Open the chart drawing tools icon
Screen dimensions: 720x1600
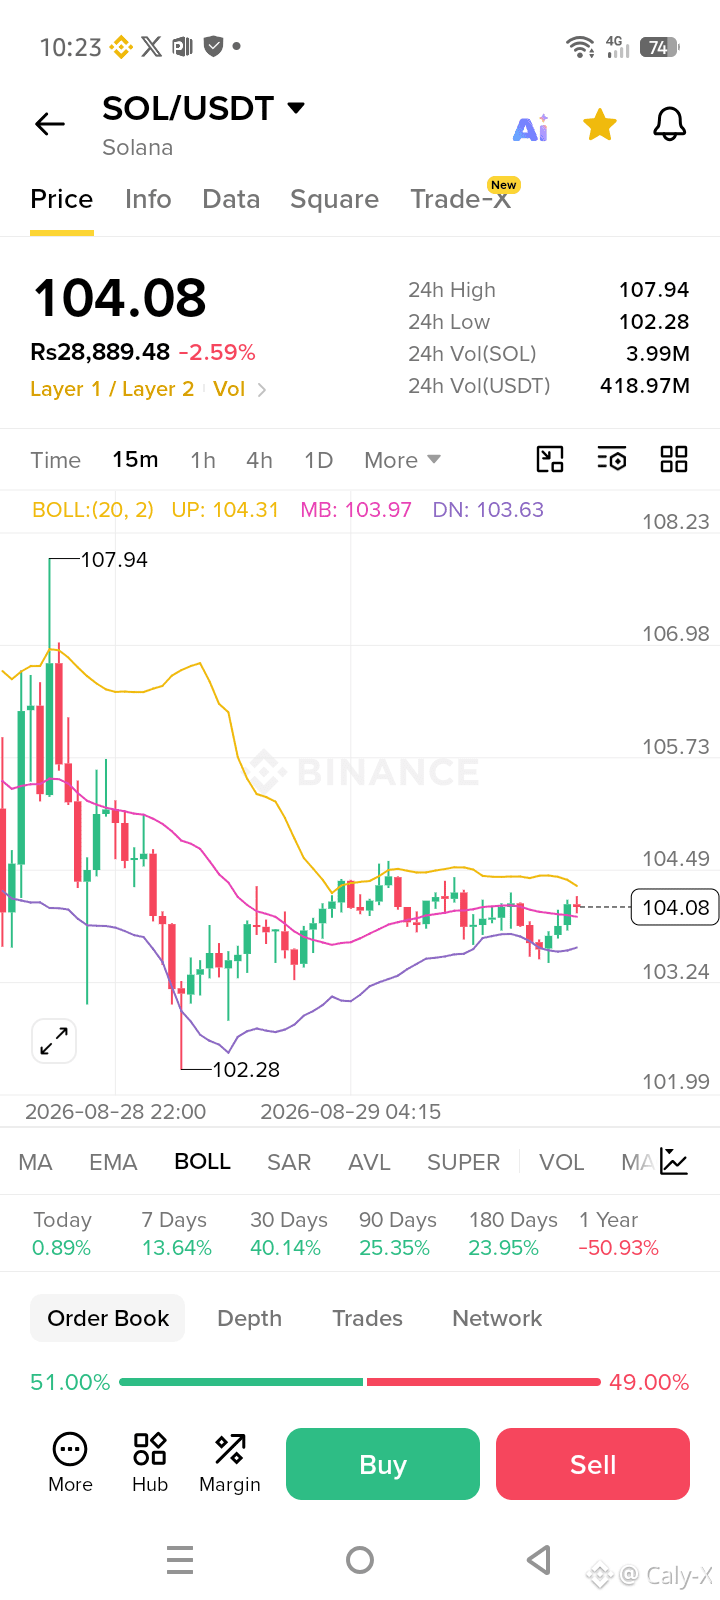550,459
